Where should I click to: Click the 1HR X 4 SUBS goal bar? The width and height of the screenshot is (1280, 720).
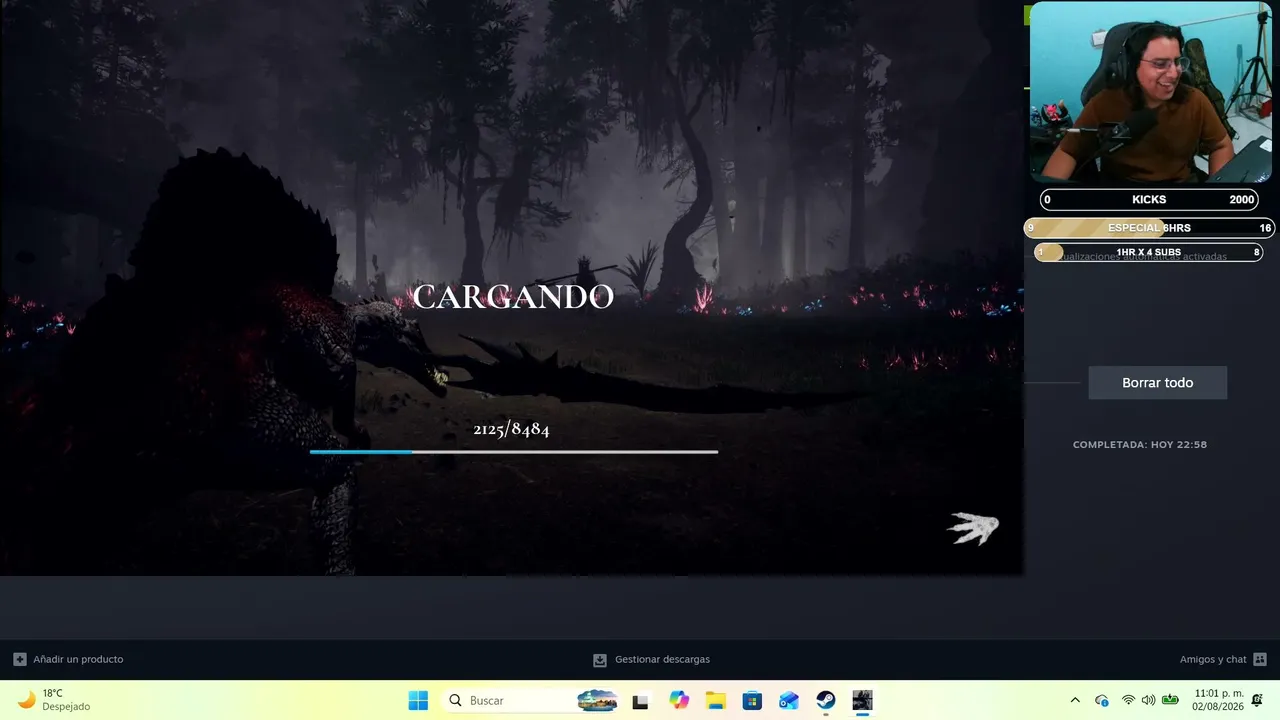[x=1149, y=252]
